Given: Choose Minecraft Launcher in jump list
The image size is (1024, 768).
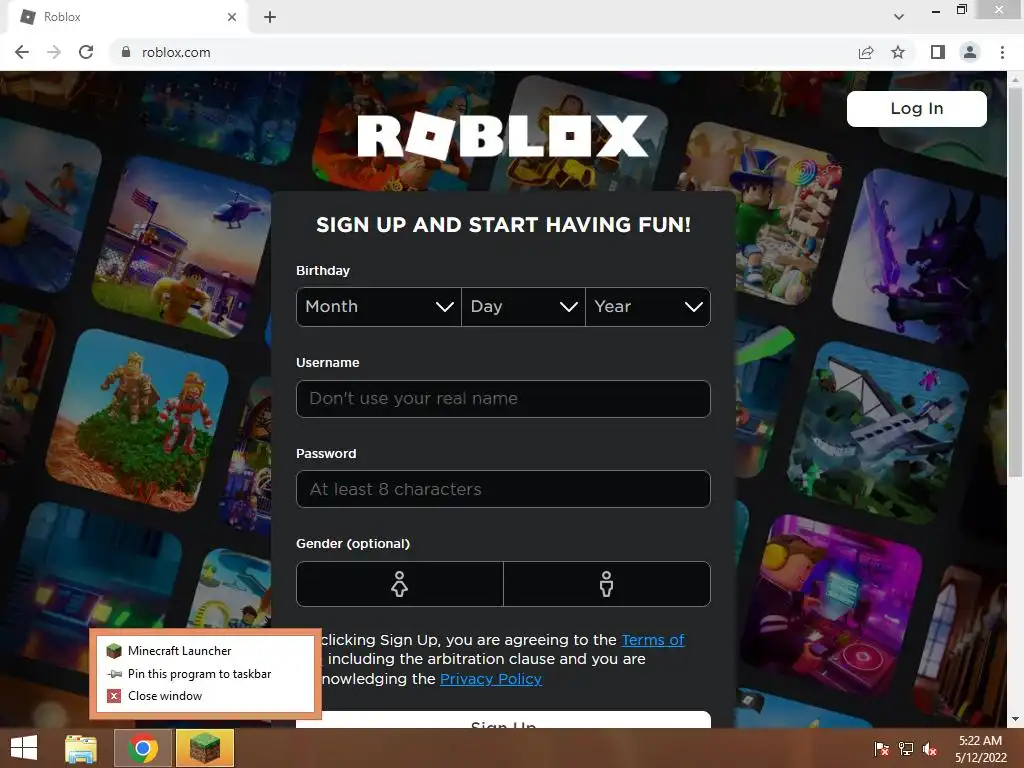Looking at the screenshot, I should coord(205,651).
